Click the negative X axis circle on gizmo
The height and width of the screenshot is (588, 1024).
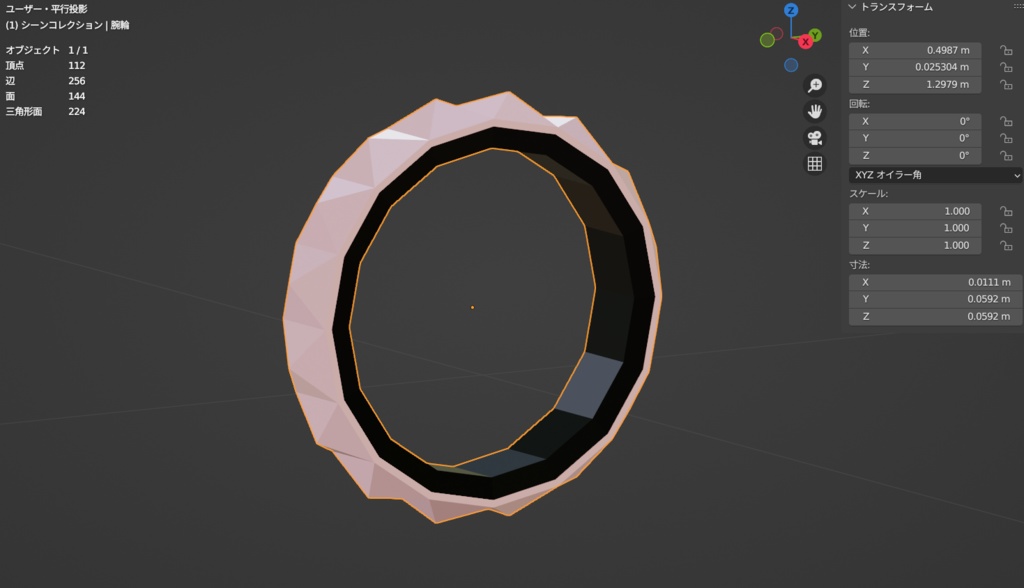click(776, 33)
